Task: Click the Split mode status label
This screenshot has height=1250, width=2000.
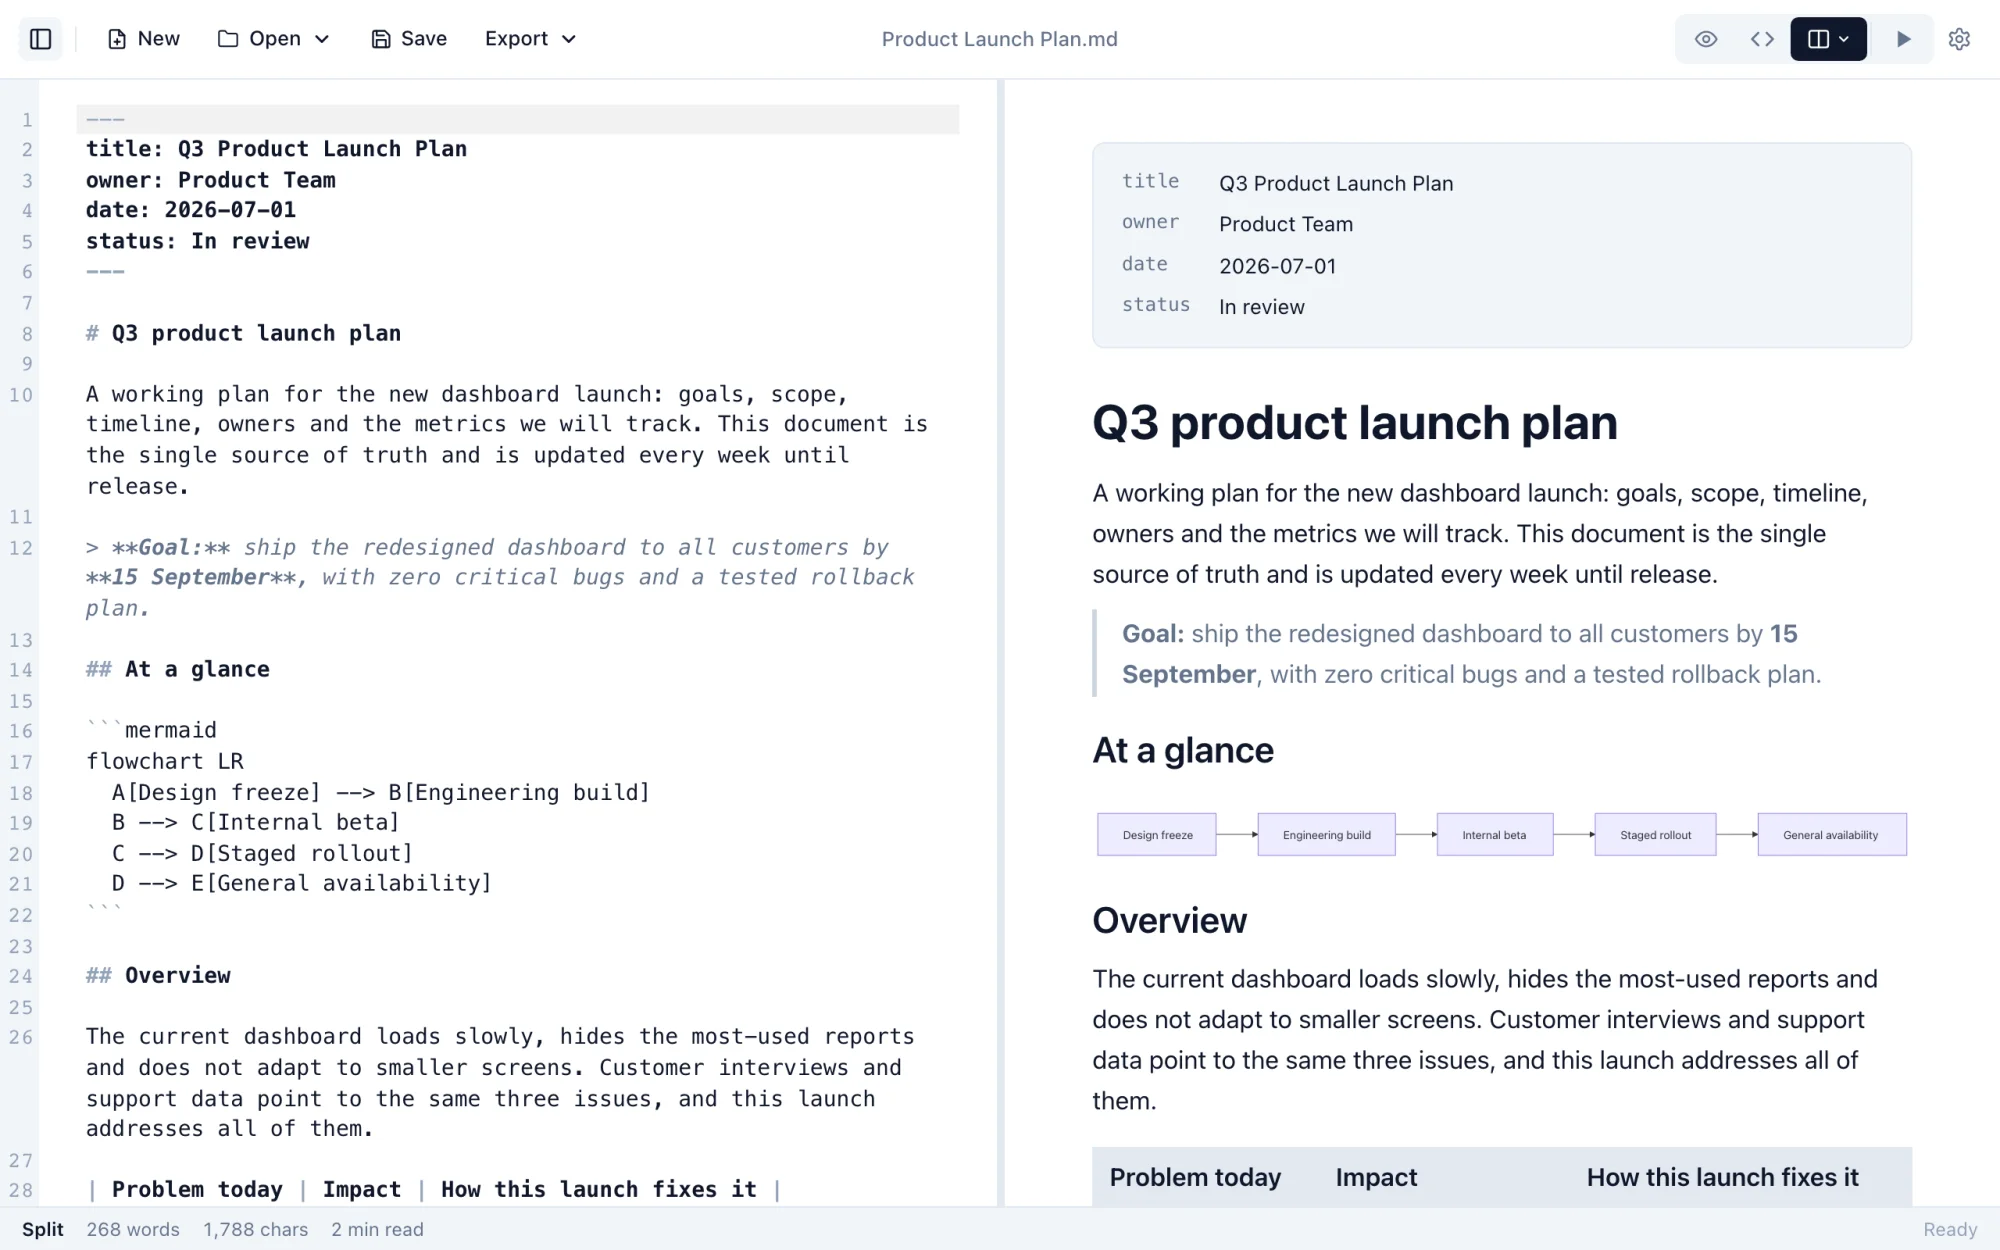Action: tap(43, 1229)
